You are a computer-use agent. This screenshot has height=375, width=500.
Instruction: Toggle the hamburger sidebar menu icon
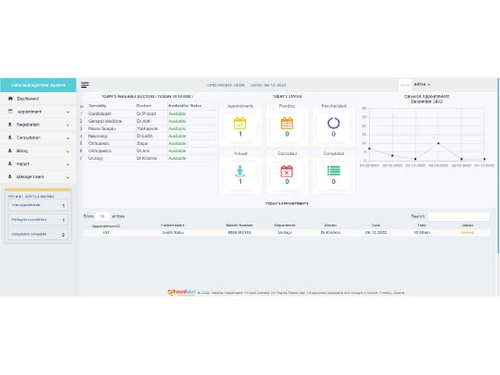(85, 85)
